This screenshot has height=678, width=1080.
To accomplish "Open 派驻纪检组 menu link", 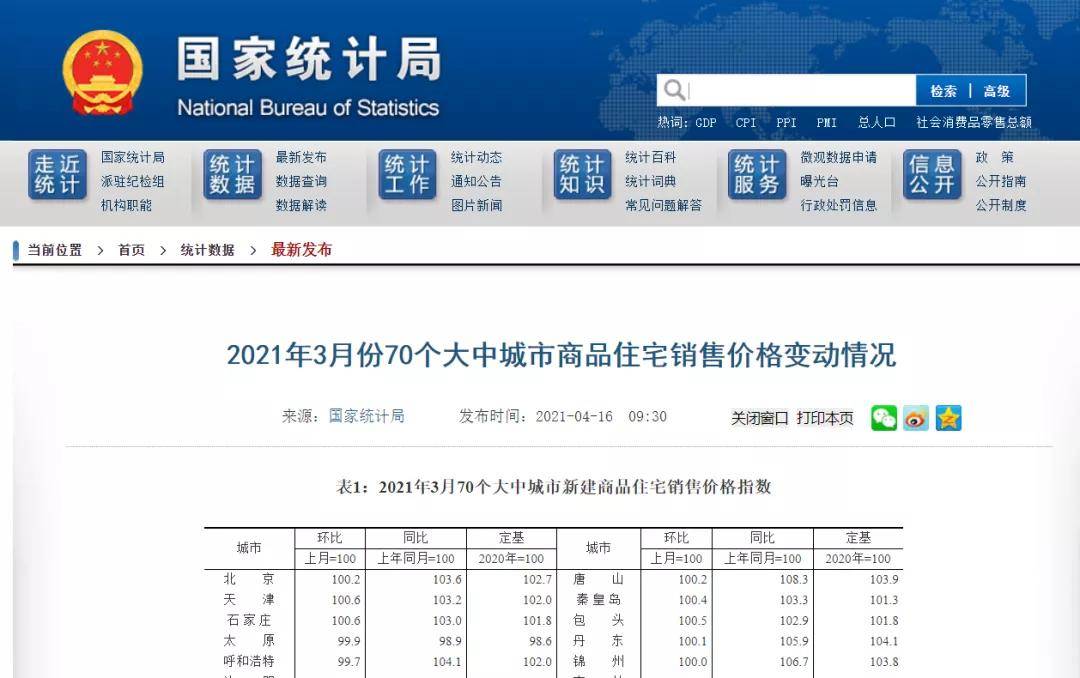I will [133, 181].
